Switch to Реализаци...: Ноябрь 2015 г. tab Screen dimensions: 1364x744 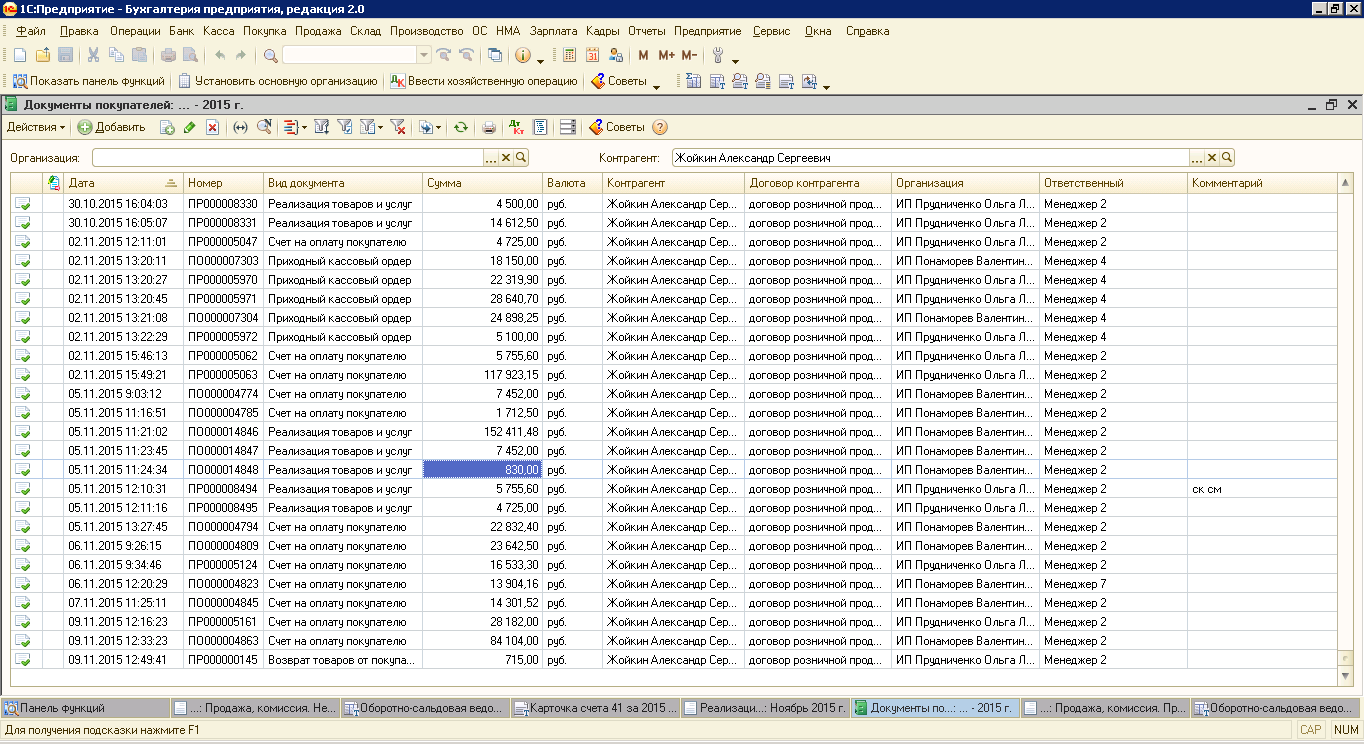click(765, 708)
